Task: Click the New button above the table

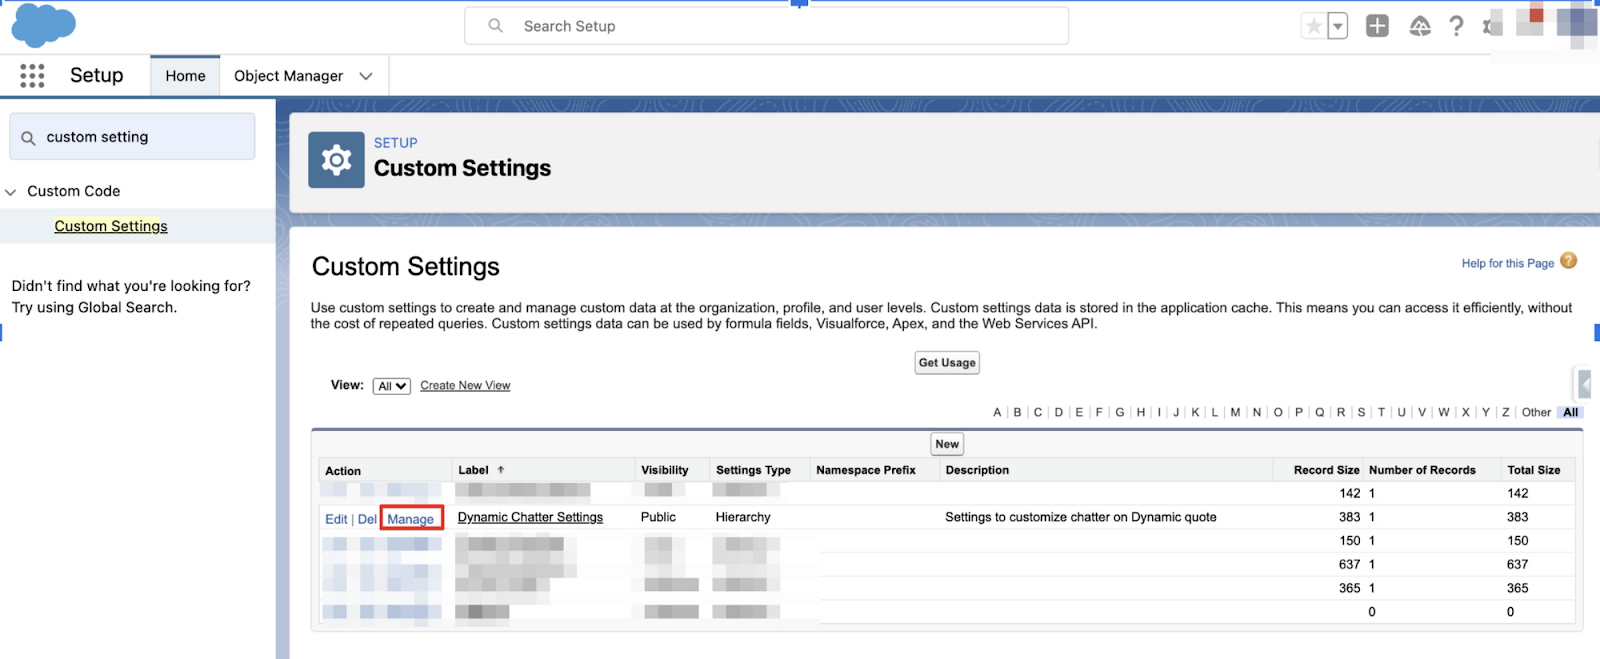Action: pos(947,444)
